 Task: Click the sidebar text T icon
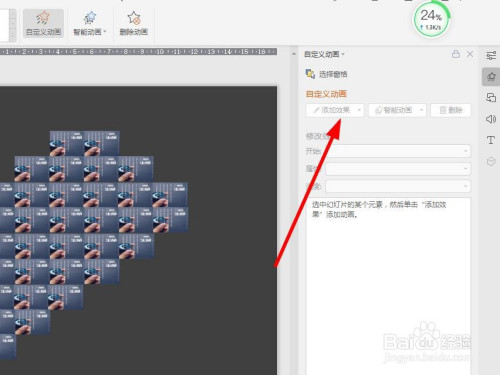(x=491, y=140)
